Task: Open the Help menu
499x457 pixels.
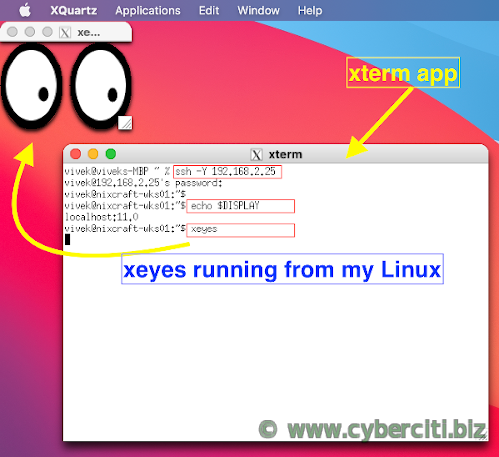Action: 310,11
